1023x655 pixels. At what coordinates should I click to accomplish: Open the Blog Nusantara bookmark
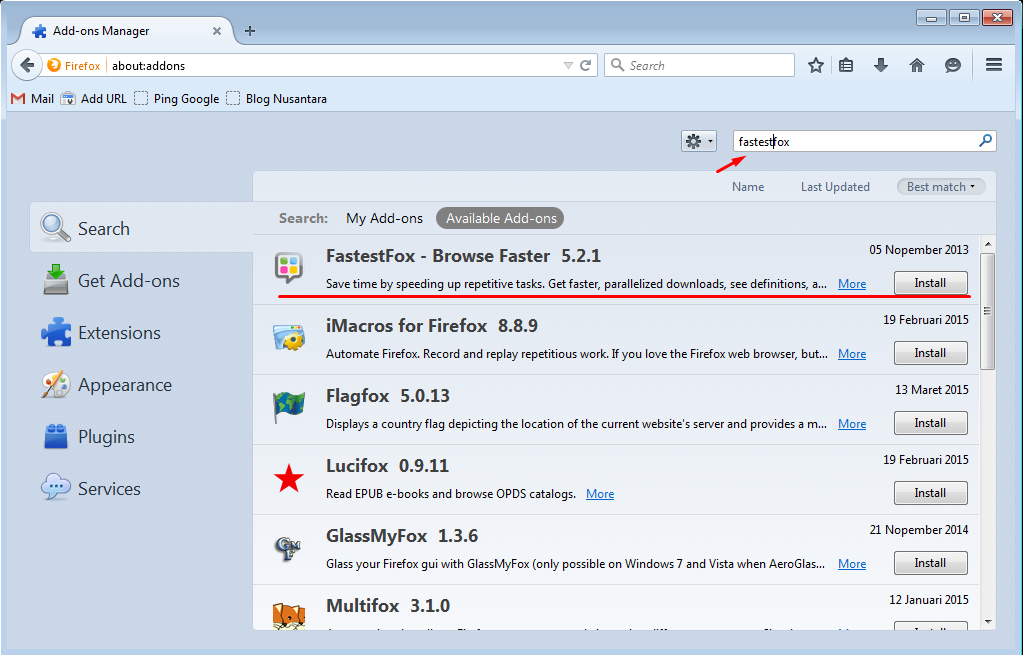(x=277, y=99)
